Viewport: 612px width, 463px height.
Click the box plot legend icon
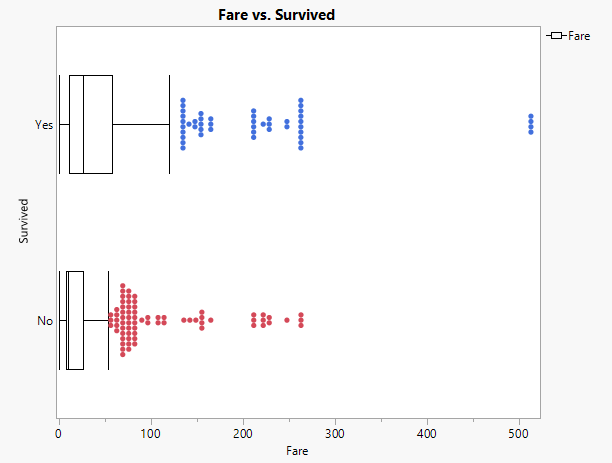(x=556, y=36)
